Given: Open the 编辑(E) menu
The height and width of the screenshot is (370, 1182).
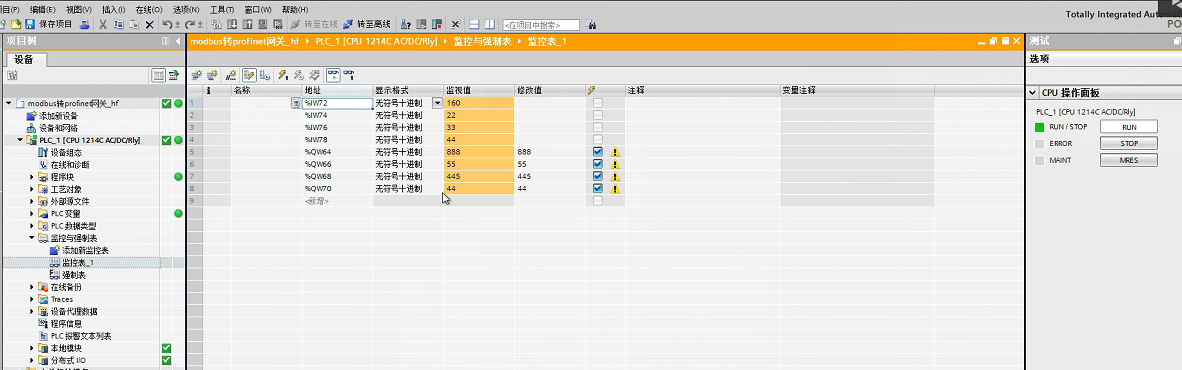Looking at the screenshot, I should 42,9.
